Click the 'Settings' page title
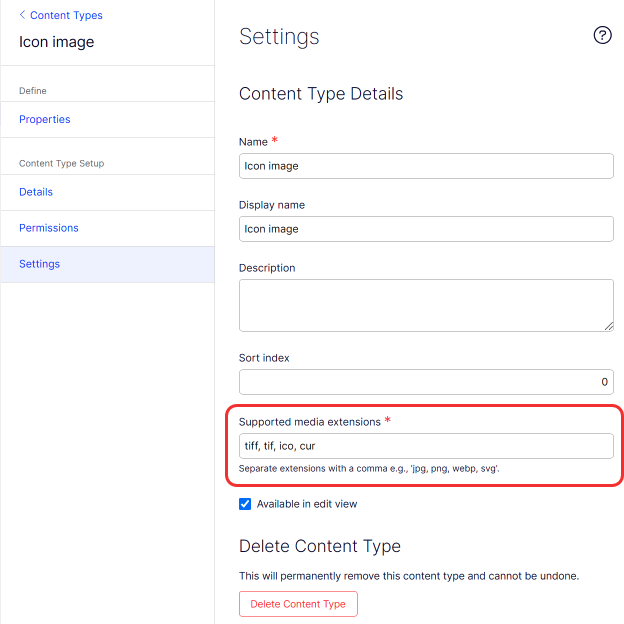The image size is (624, 624). (279, 37)
